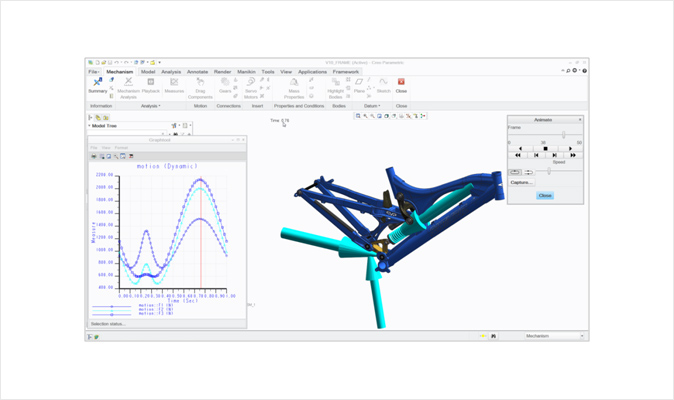
Task: Expand the Datum group dropdown
Action: [372, 106]
